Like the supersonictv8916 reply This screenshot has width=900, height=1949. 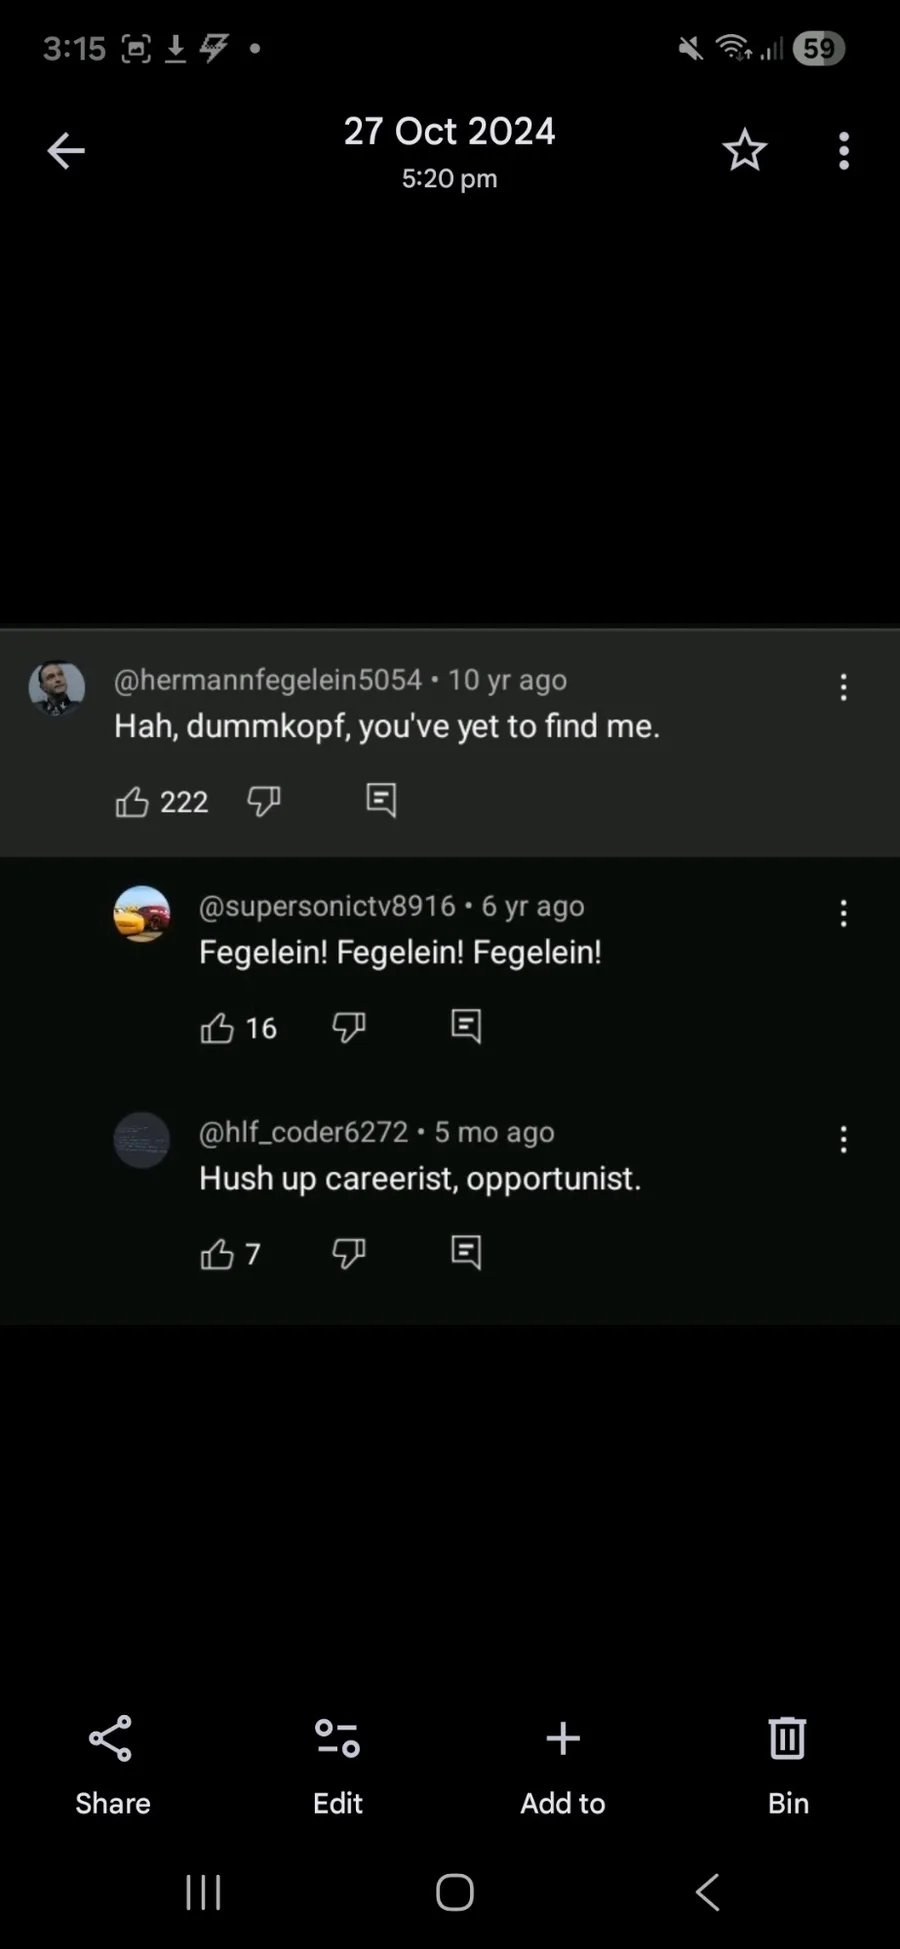point(217,1027)
